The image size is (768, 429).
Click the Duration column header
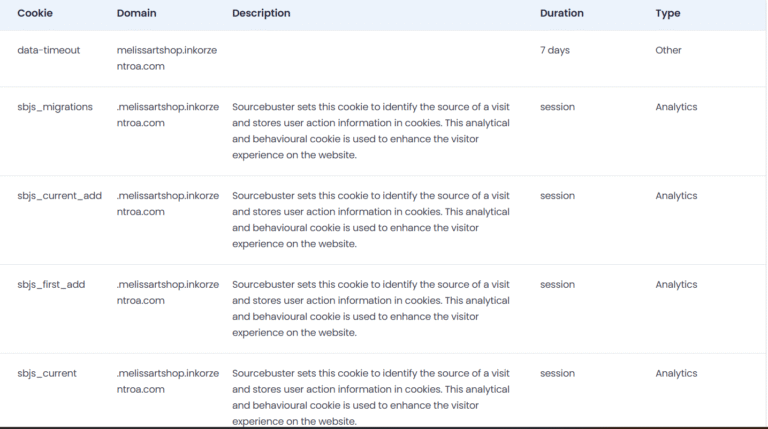tap(561, 14)
